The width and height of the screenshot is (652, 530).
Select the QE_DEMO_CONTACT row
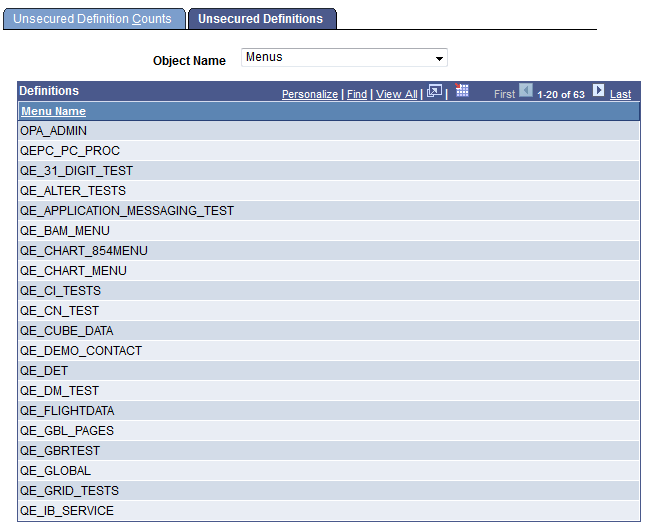tap(328, 350)
